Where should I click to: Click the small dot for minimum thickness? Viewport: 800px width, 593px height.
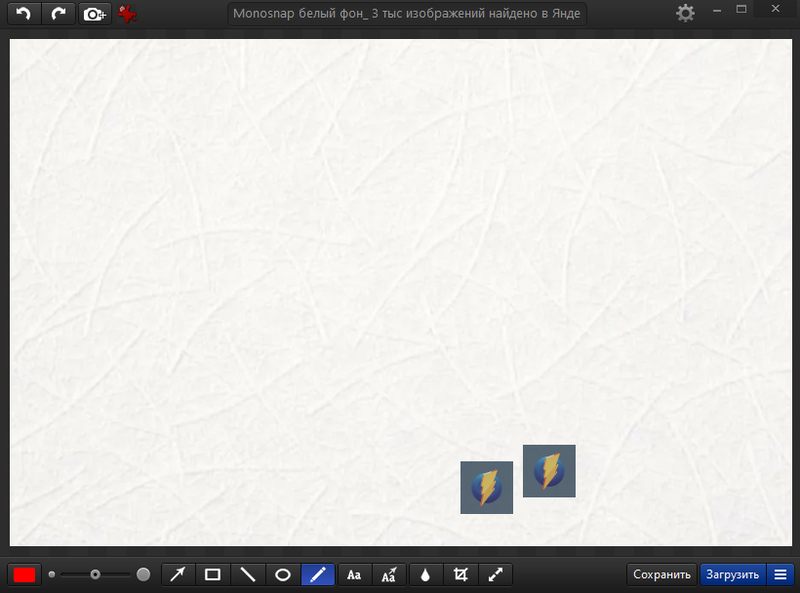(52, 575)
